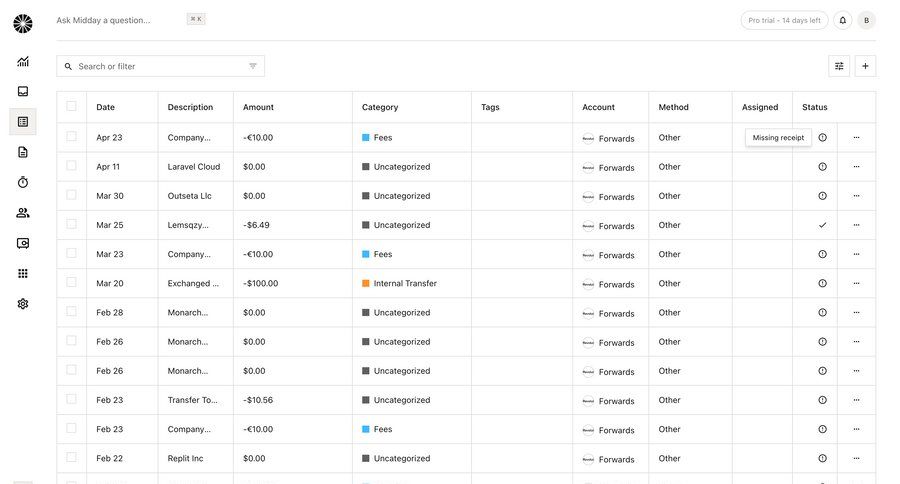This screenshot has width=900, height=484.
Task: Toggle the select-all checkbox in header
Action: 71,106
